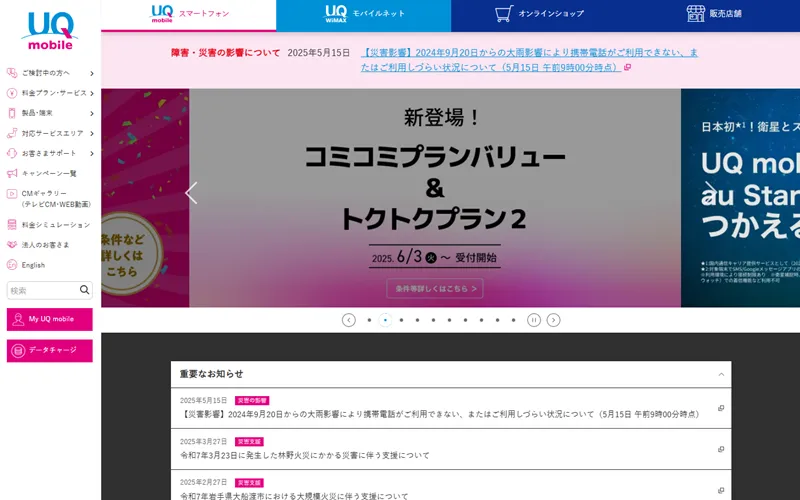
Task: Click circled next button below carousel
Action: coord(554,320)
